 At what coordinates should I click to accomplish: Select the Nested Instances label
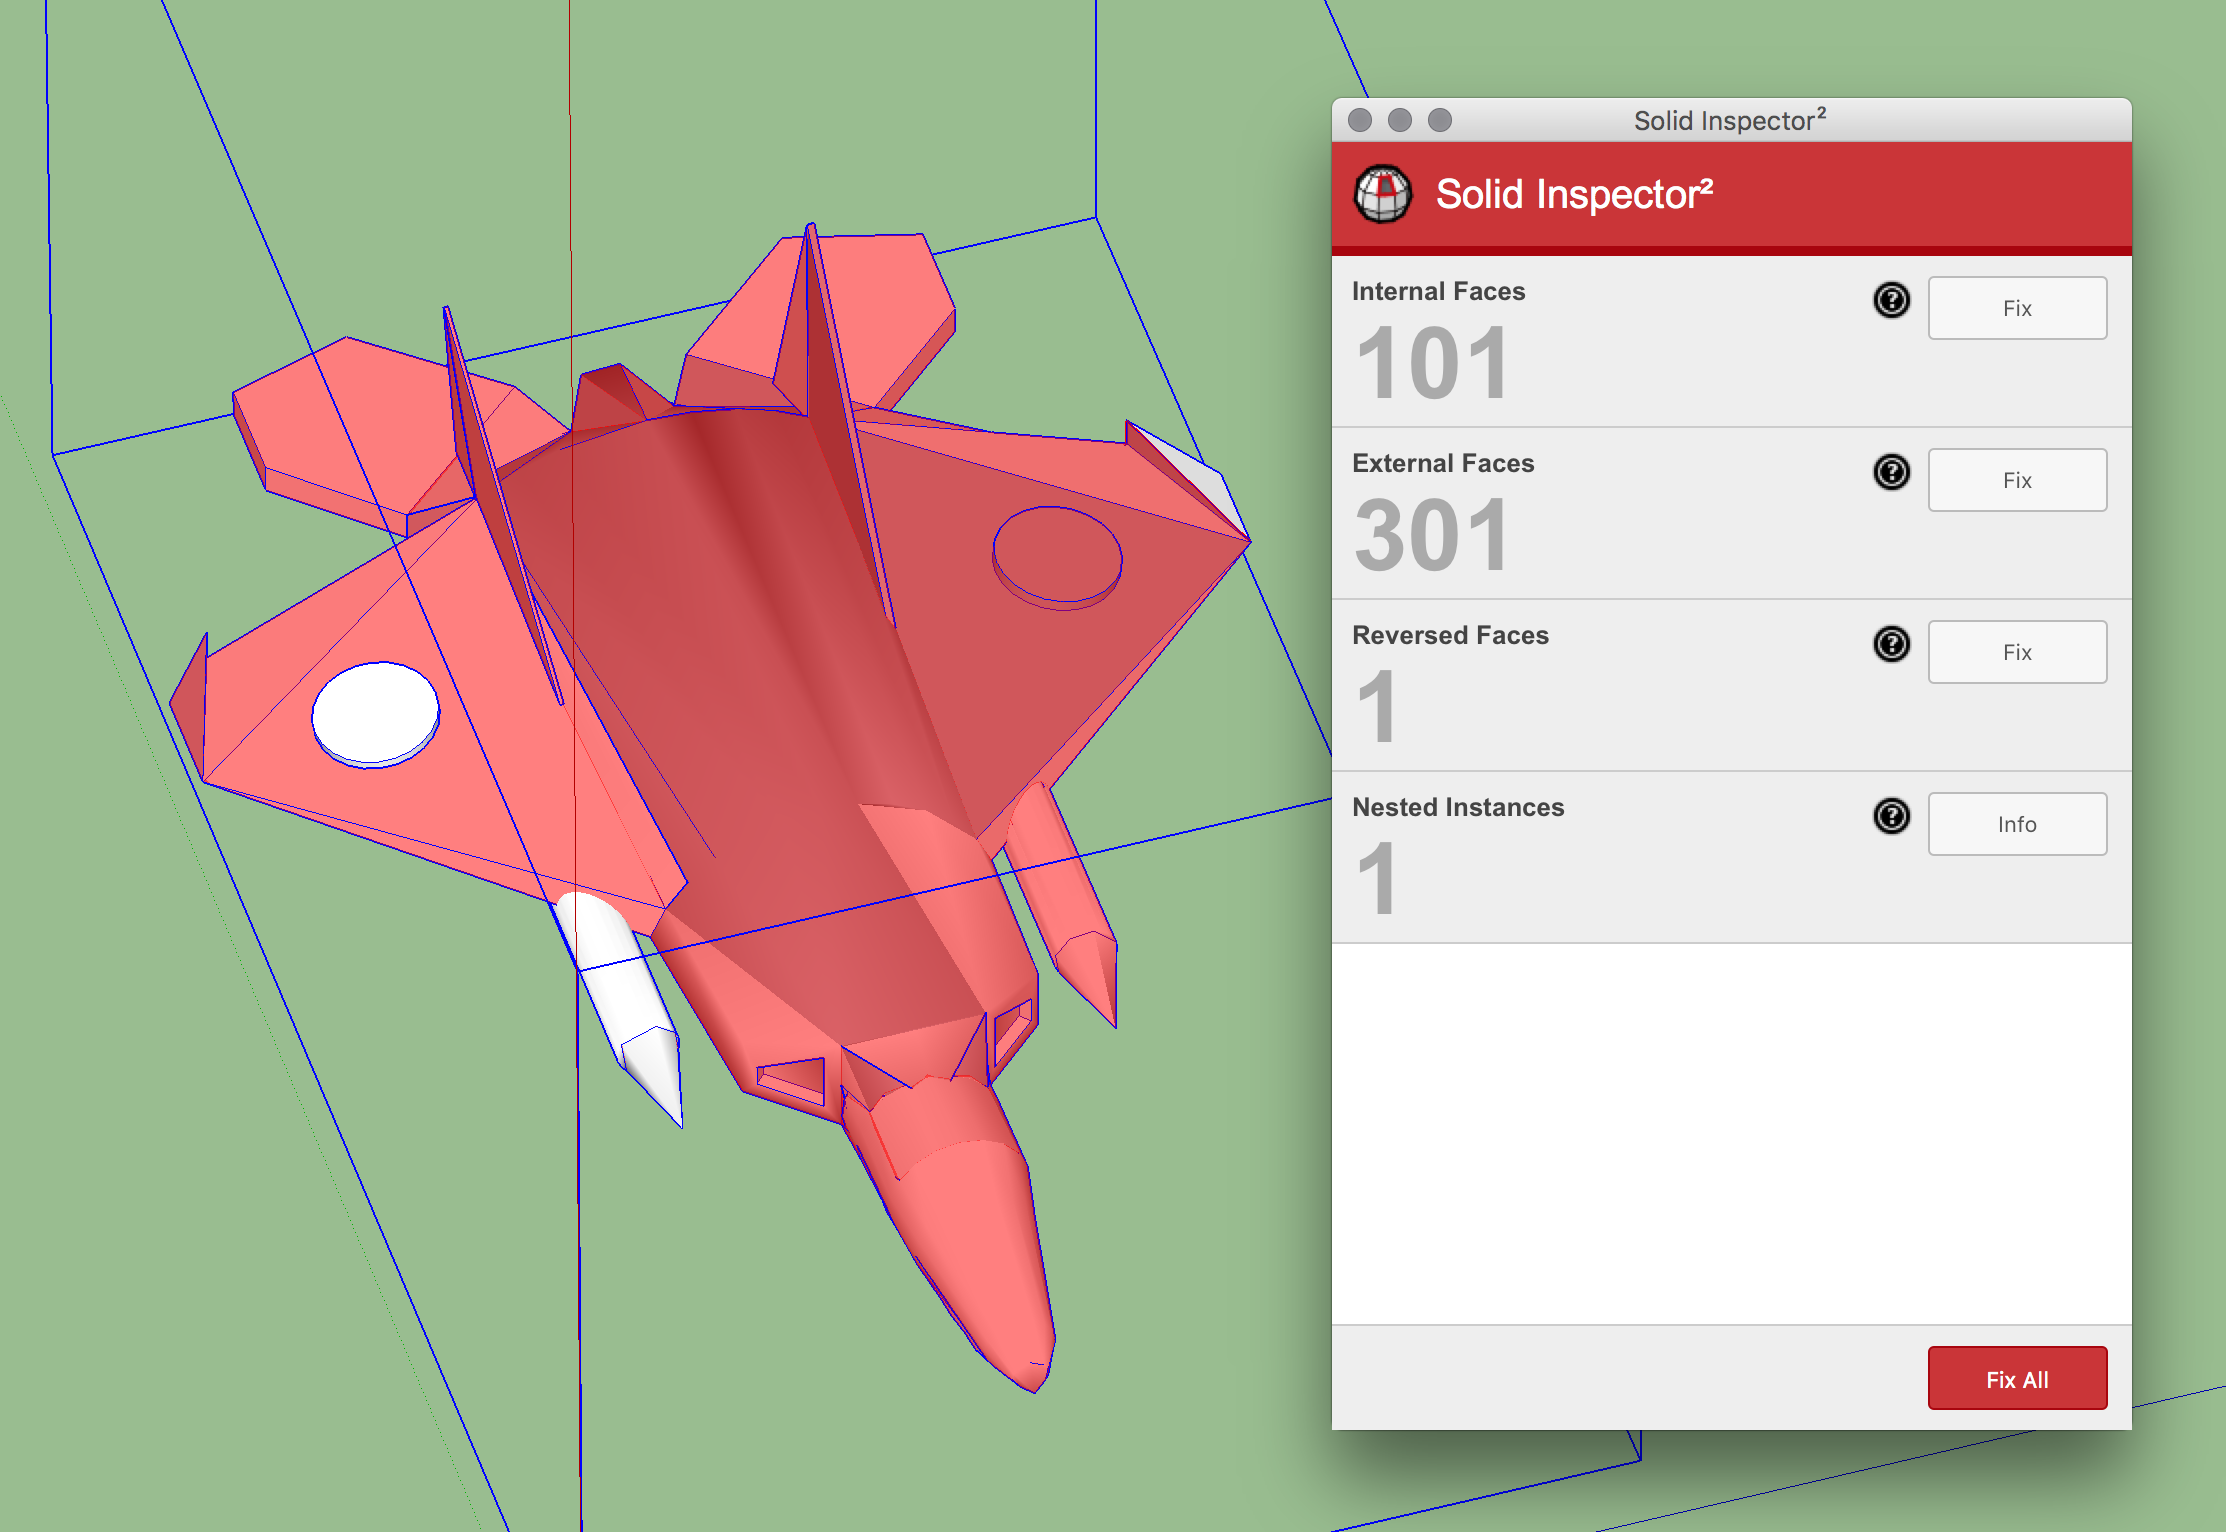point(1458,807)
